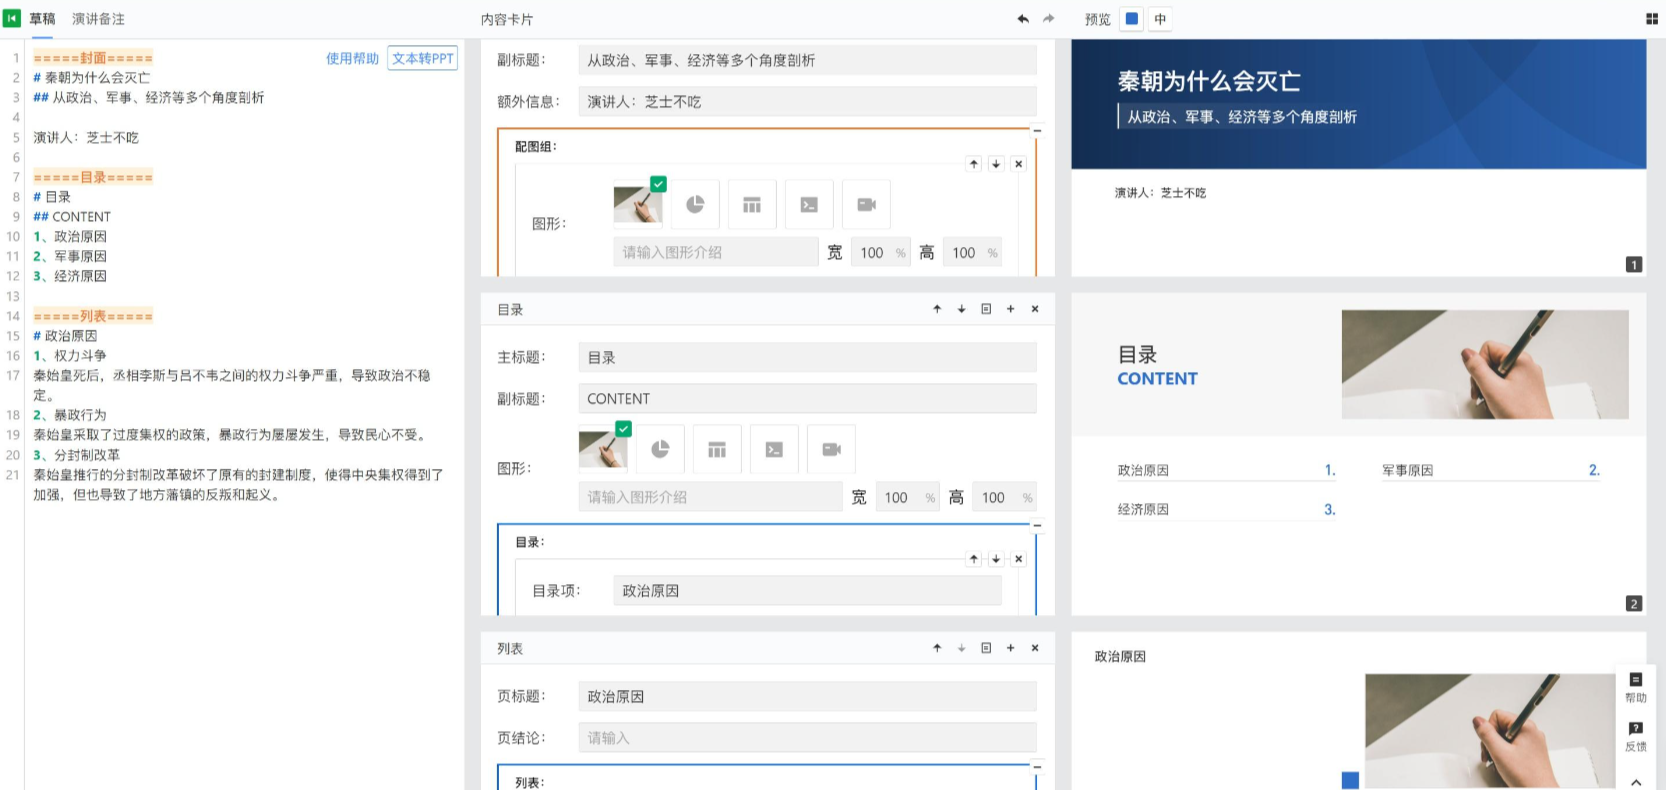
Task: Edit the 配图组 width 100 field
Action: pyautogui.click(x=880, y=252)
